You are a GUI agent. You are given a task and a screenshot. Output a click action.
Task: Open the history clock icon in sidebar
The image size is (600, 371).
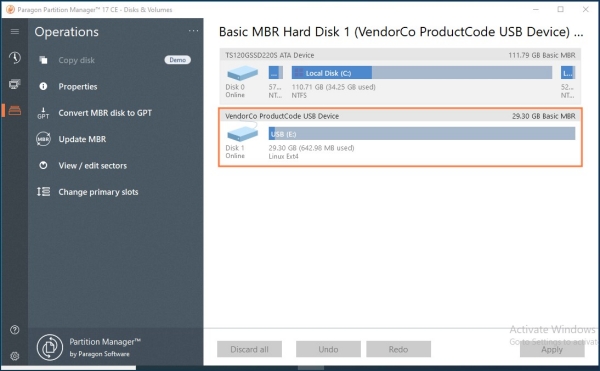(15, 57)
